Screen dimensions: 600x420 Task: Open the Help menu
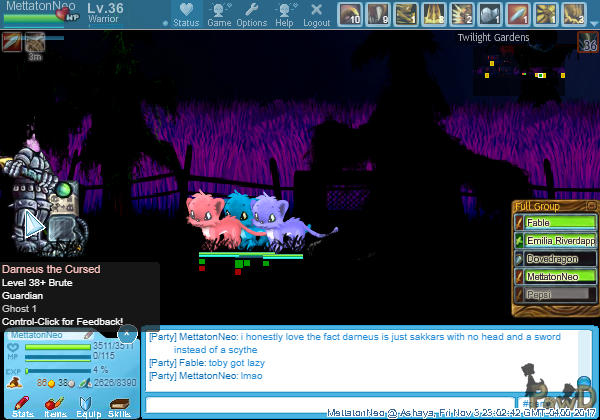coord(285,15)
